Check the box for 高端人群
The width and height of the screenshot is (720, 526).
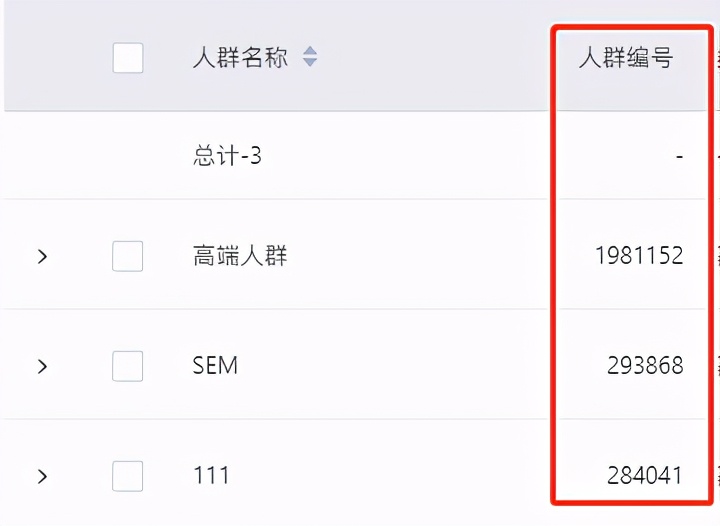click(128, 257)
